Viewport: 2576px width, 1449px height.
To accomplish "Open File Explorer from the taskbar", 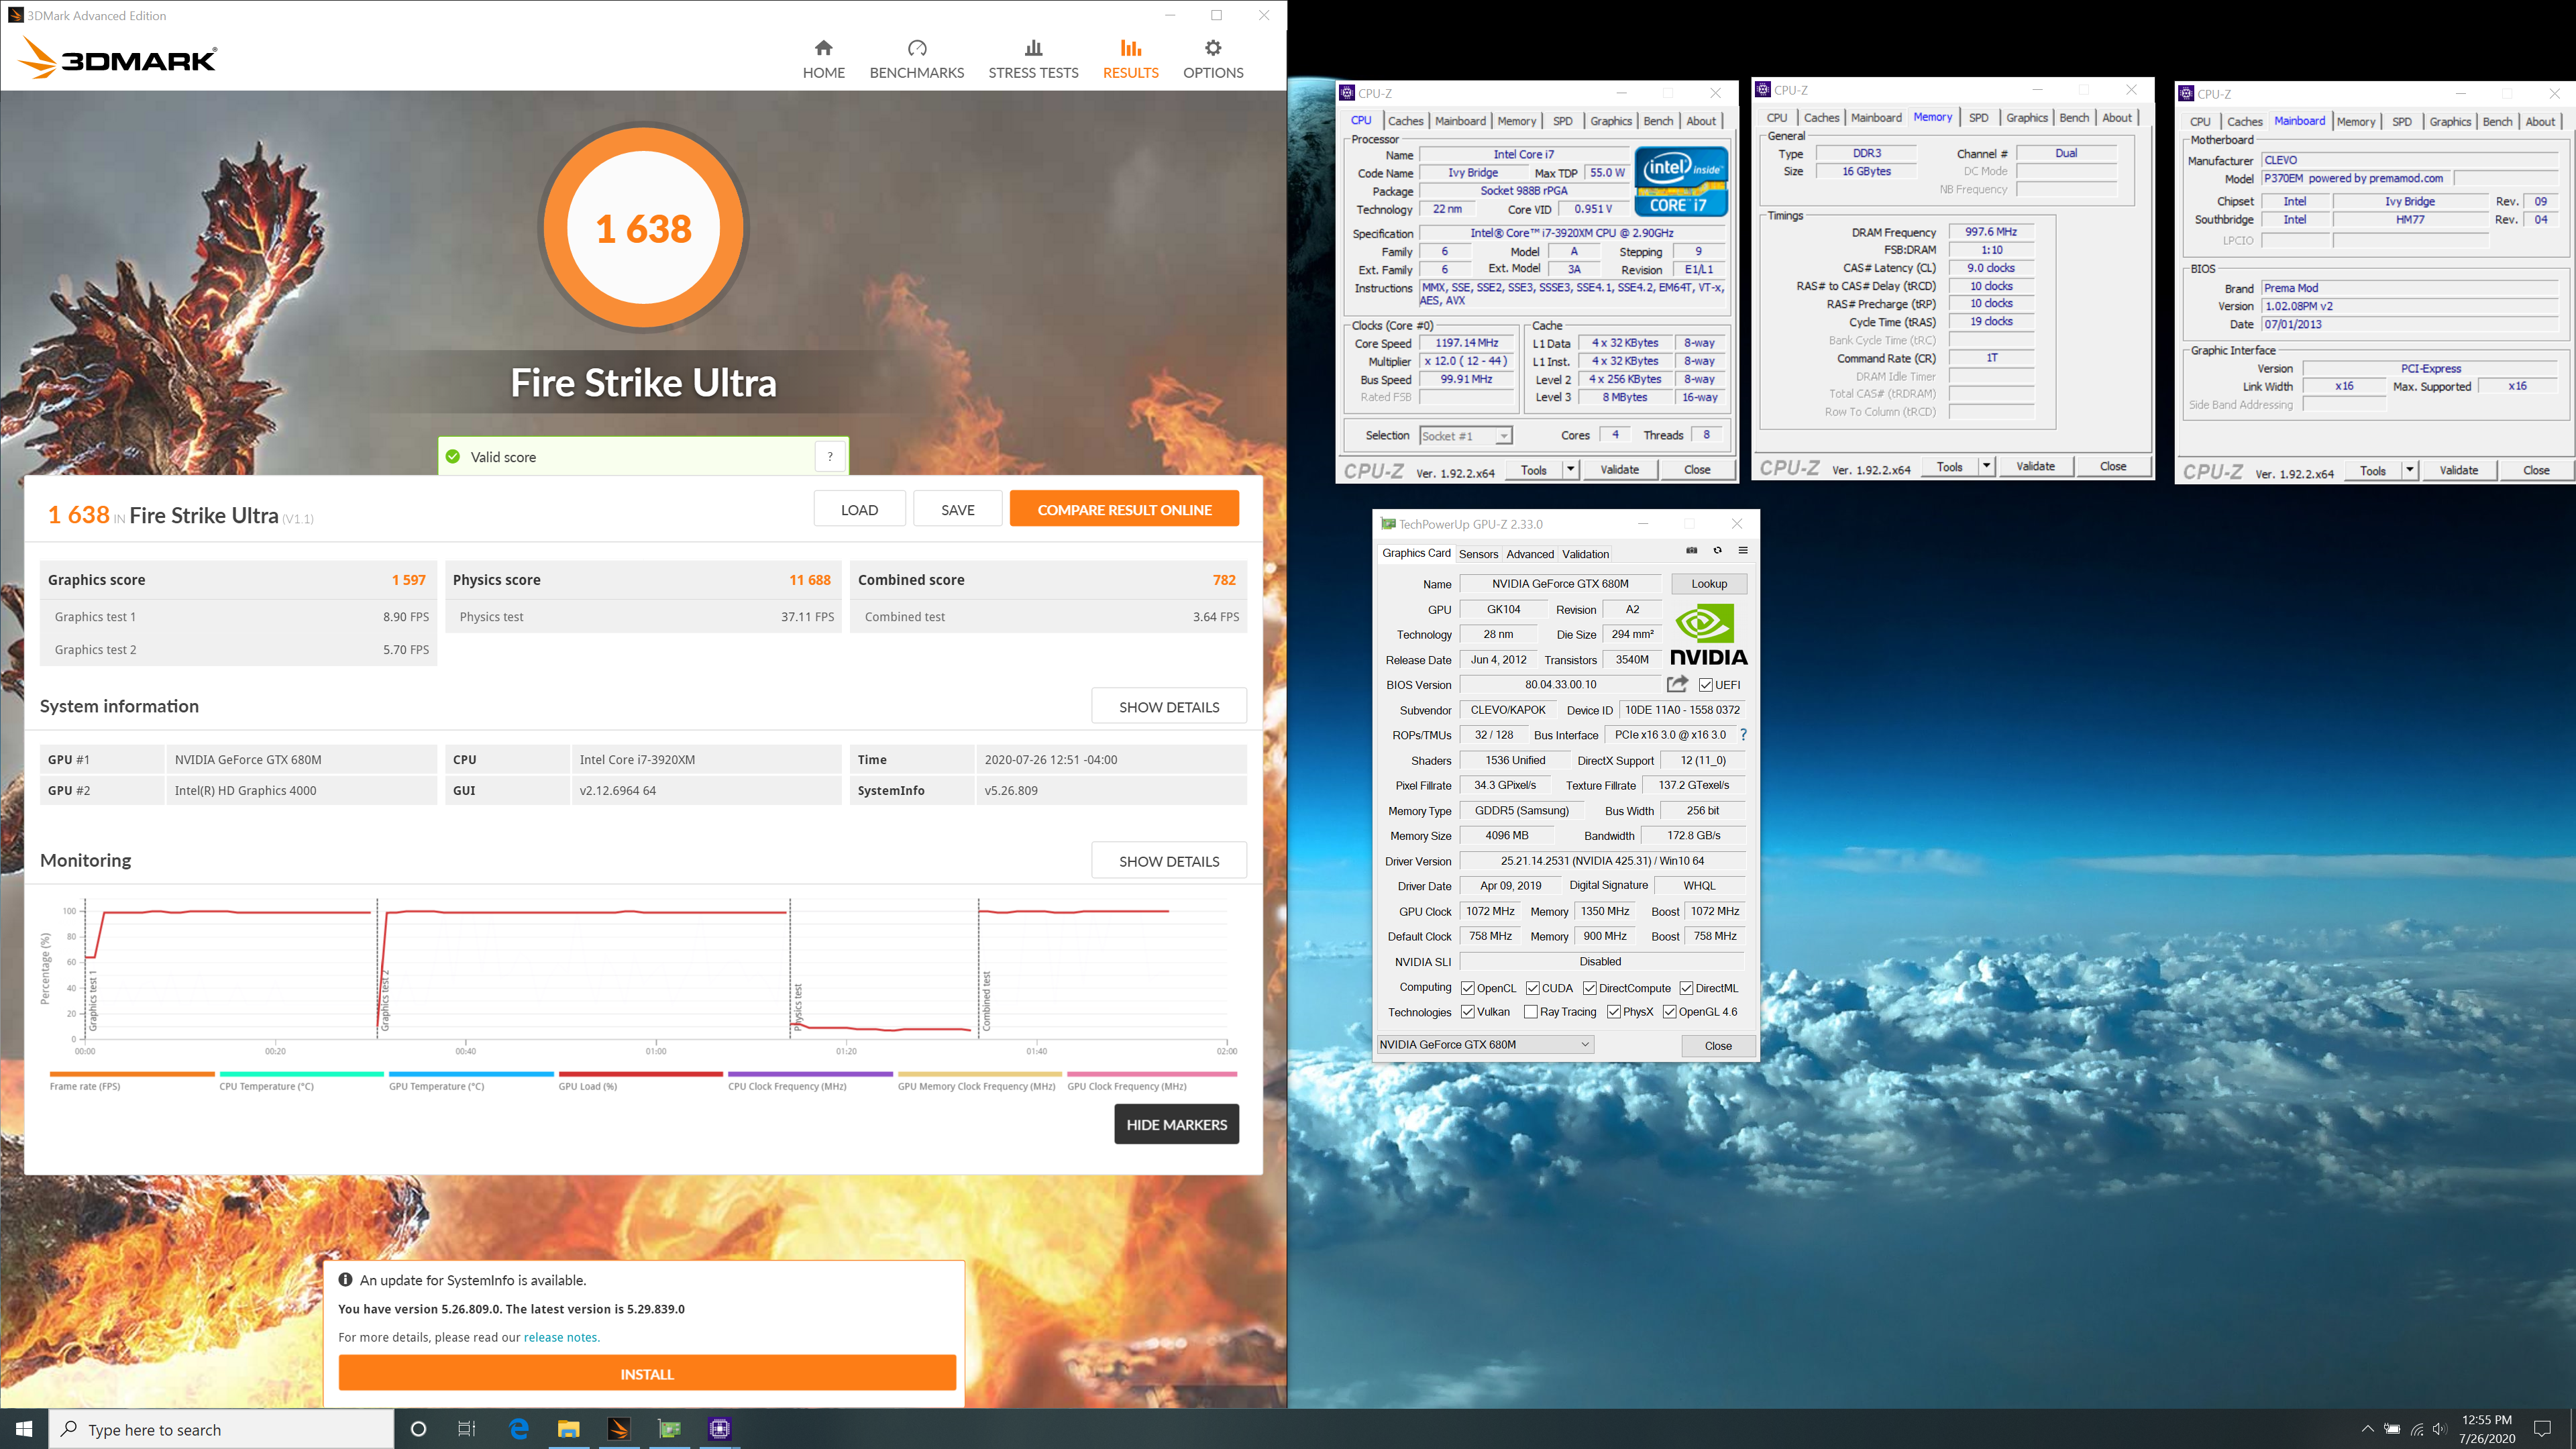I will click(x=568, y=1429).
